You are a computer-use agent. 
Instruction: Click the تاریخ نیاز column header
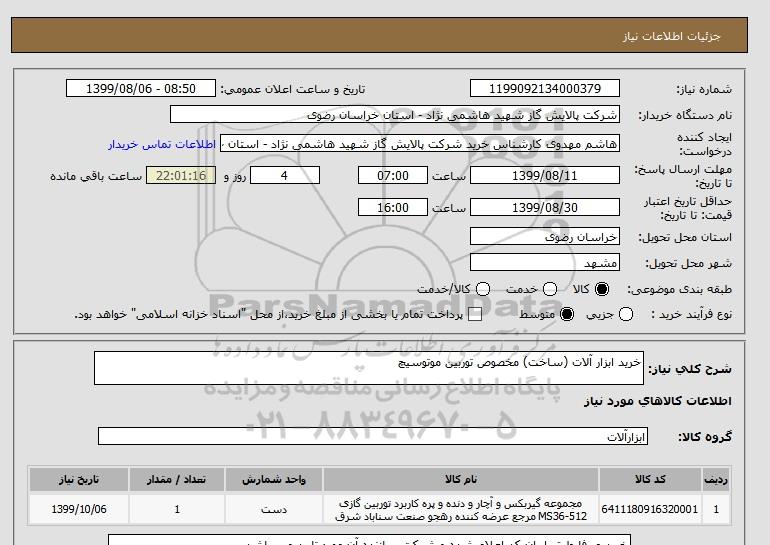coord(79,479)
